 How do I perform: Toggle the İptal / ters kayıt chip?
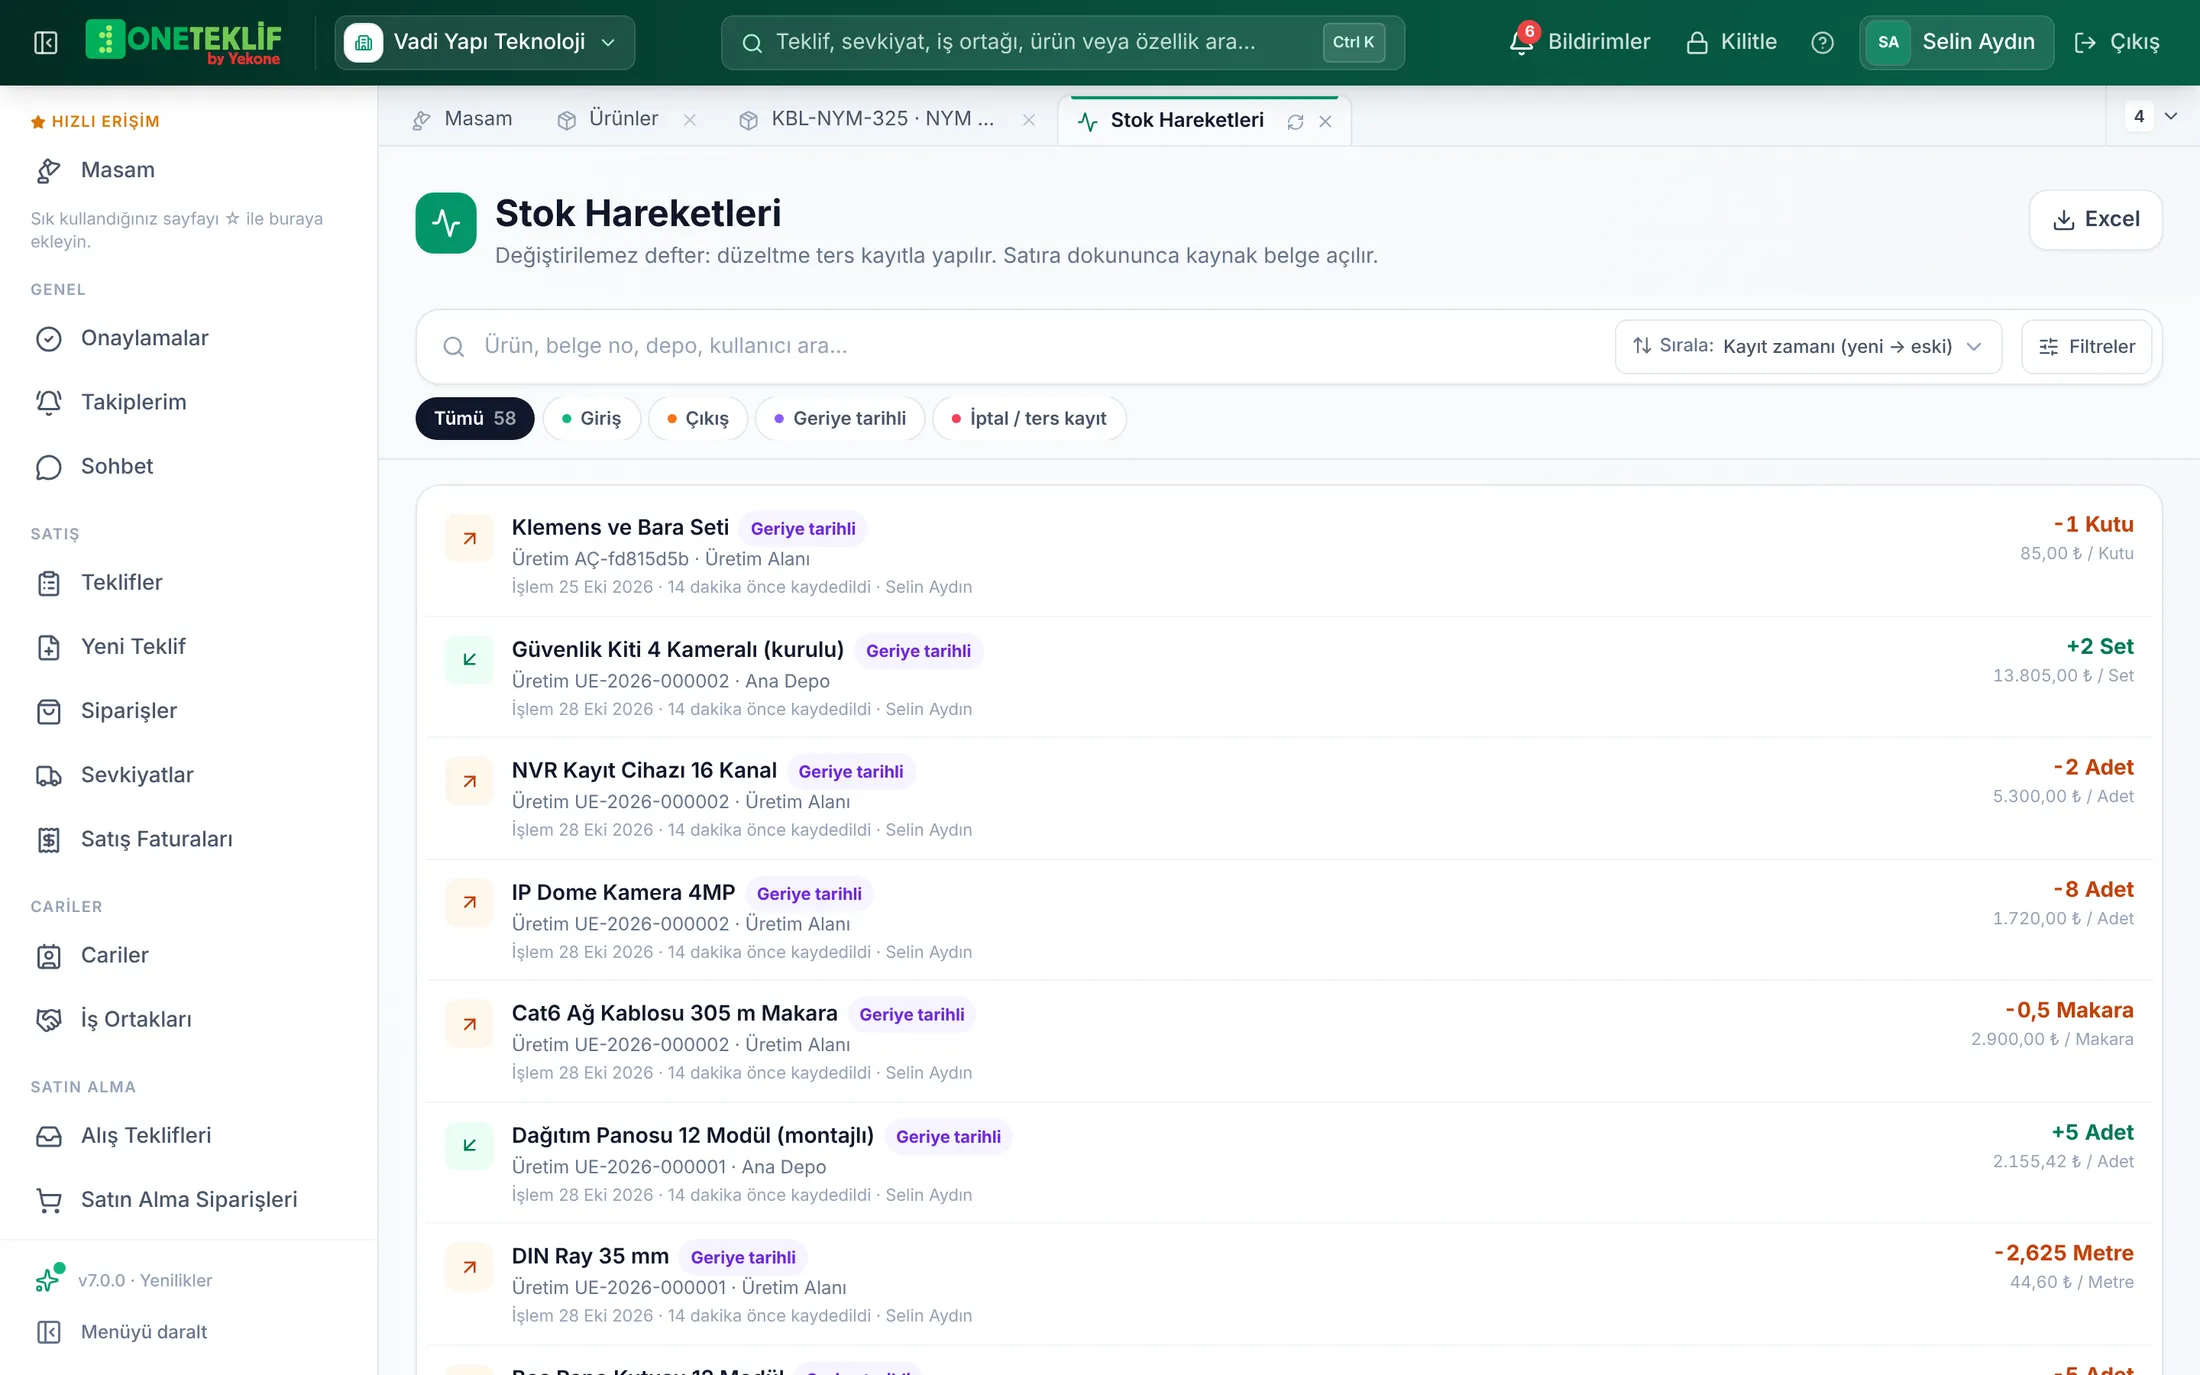tap(1029, 418)
